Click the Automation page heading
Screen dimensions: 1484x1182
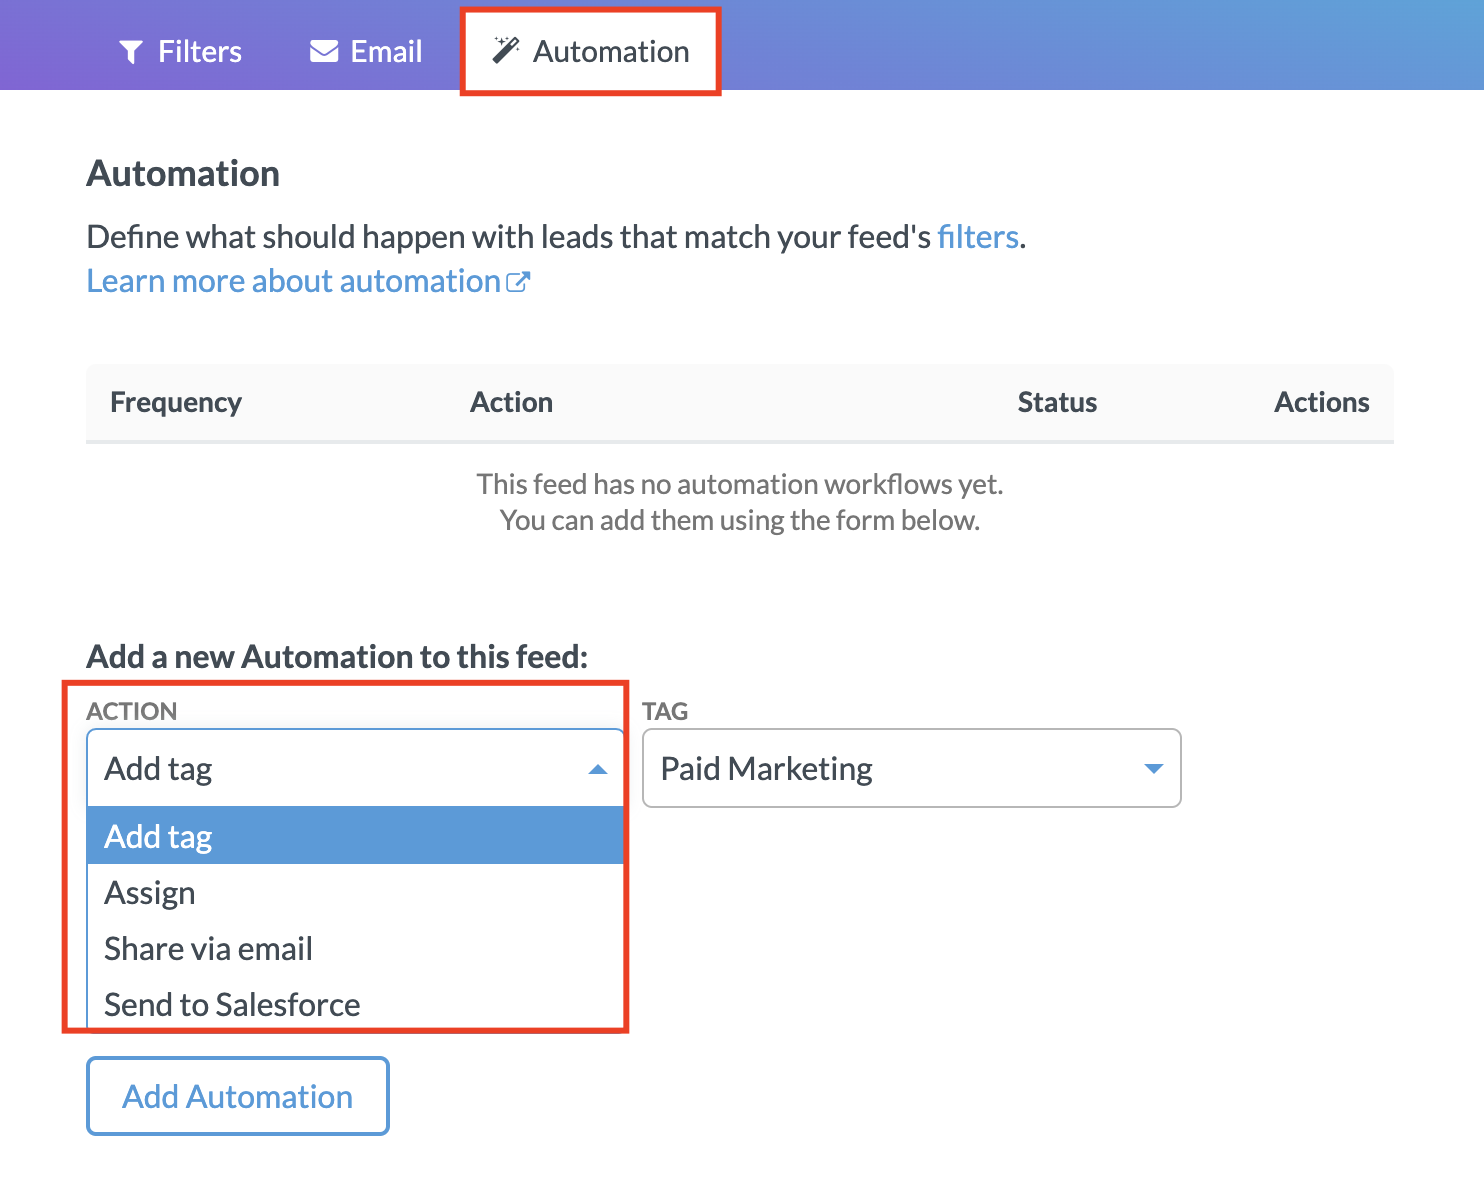click(x=183, y=173)
